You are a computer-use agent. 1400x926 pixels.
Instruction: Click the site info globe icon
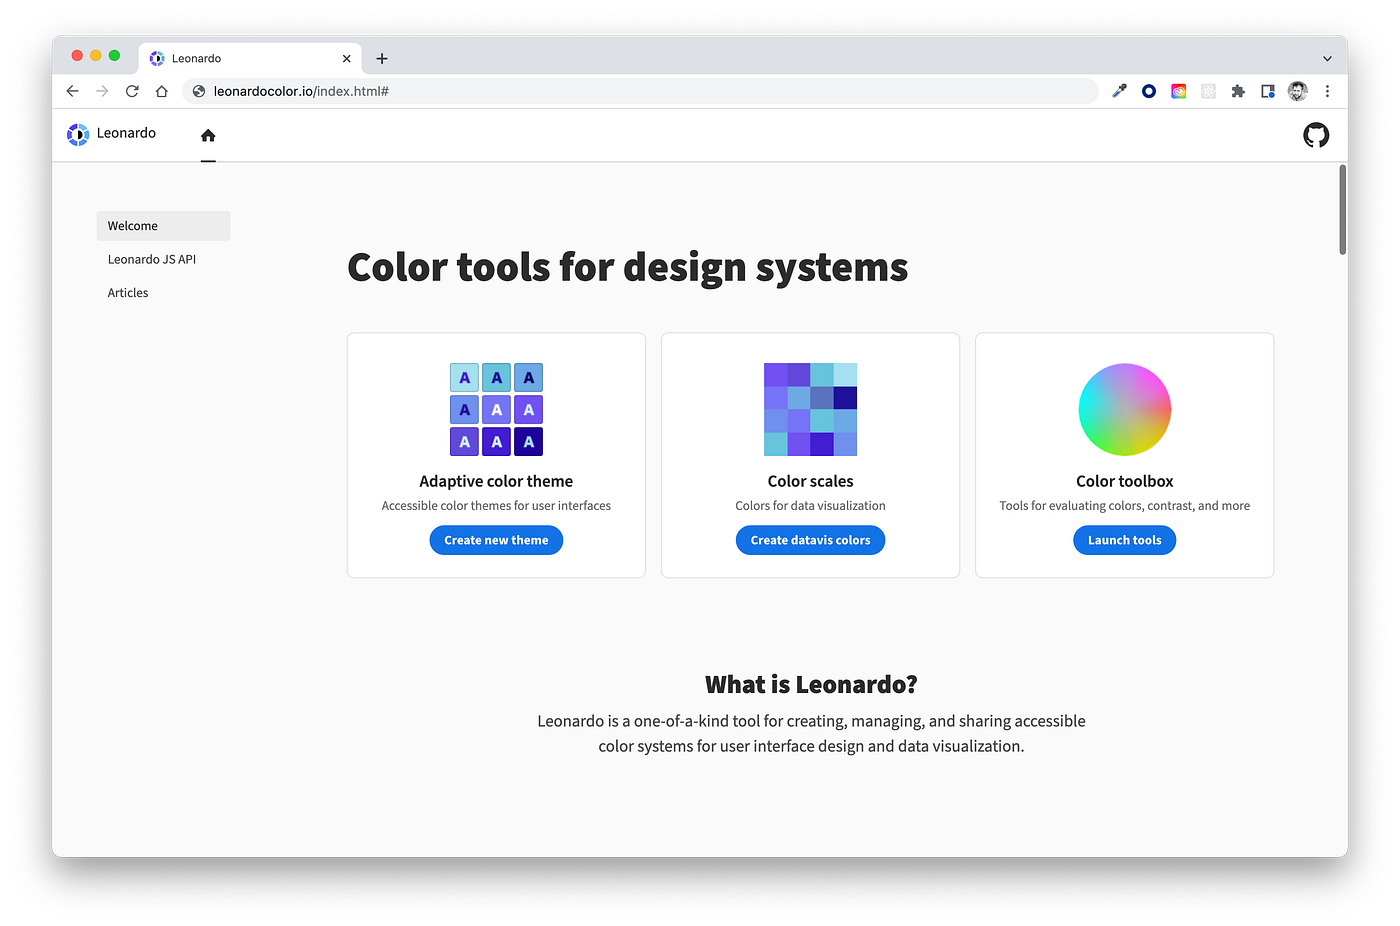(x=199, y=91)
